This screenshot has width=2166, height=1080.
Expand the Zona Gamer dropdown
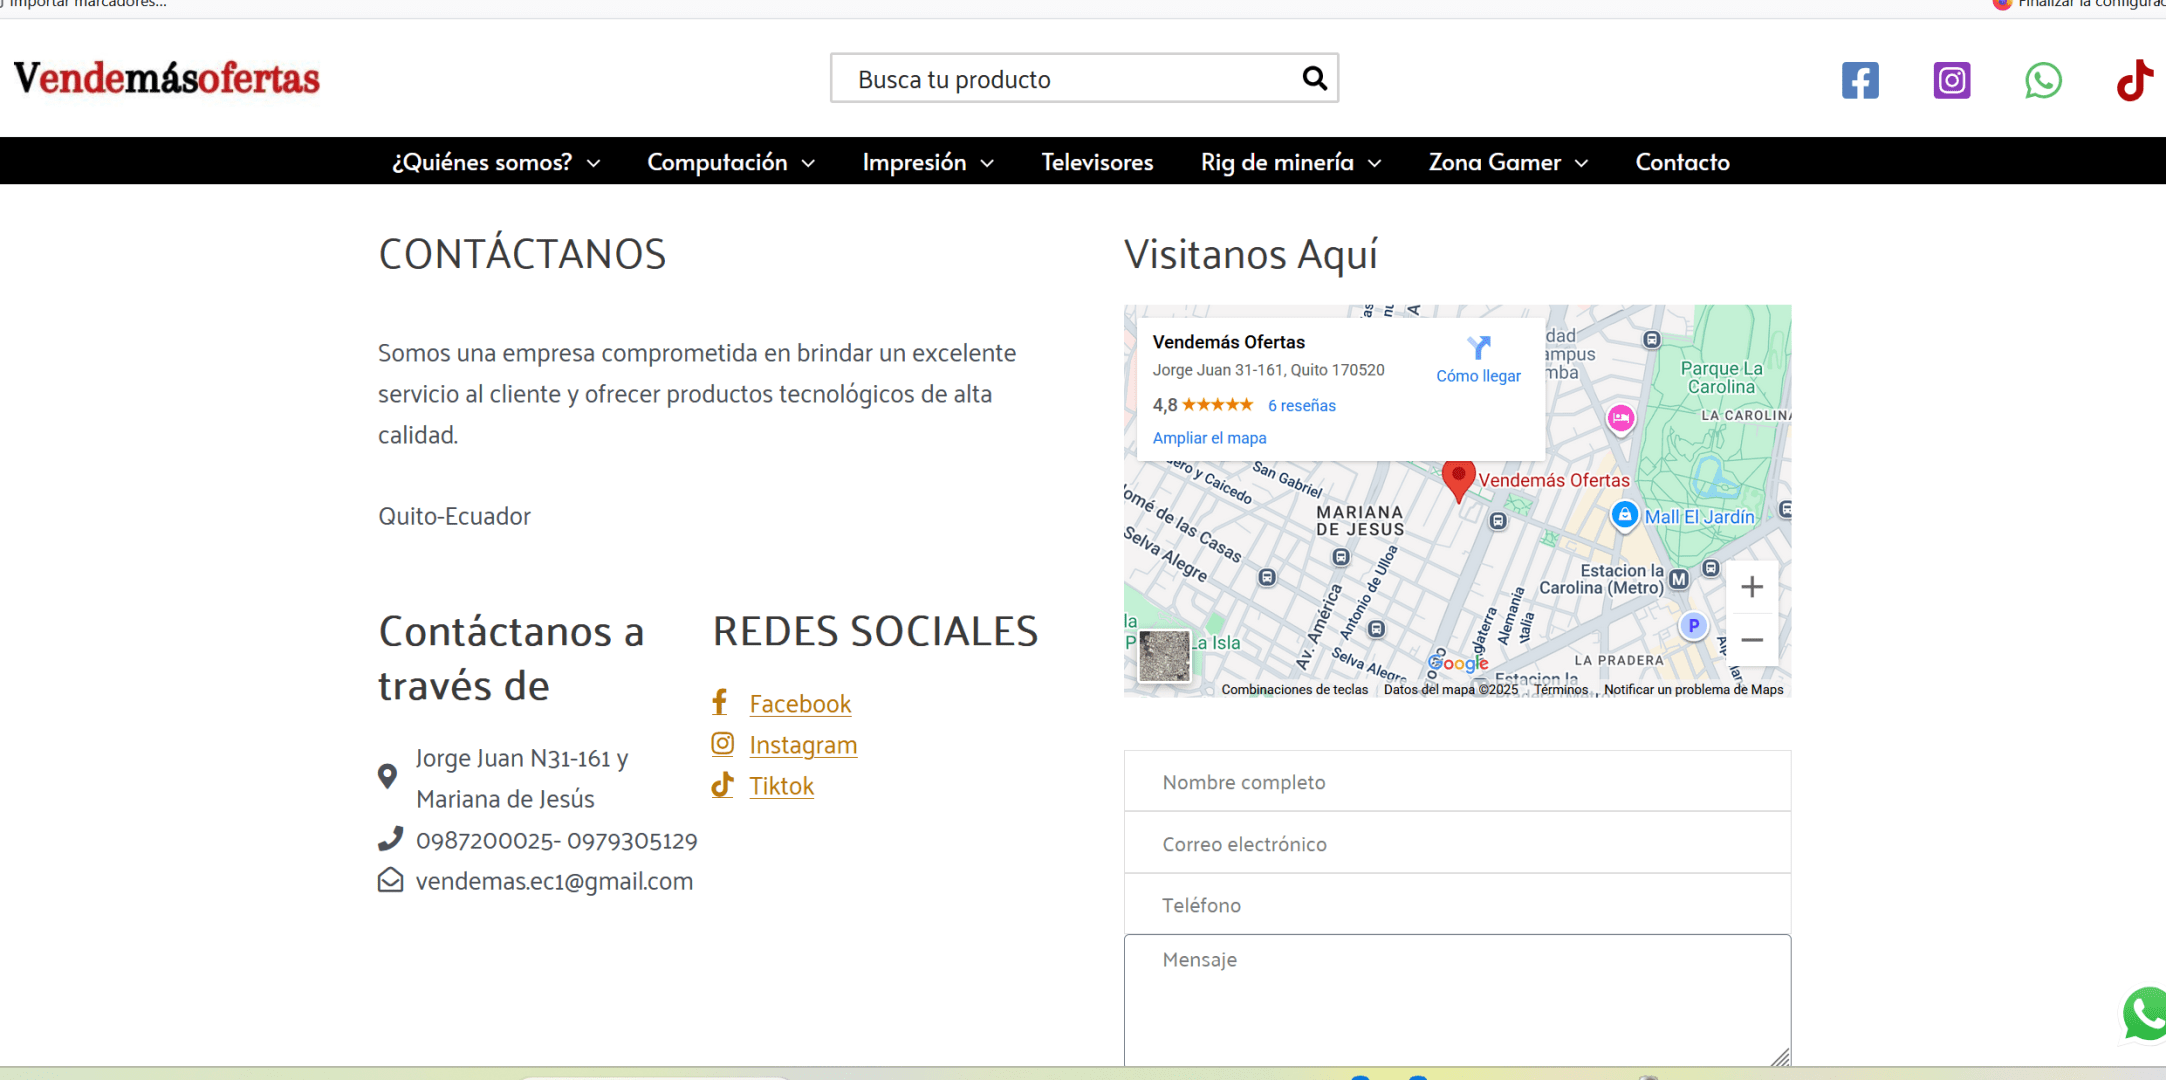pos(1508,162)
